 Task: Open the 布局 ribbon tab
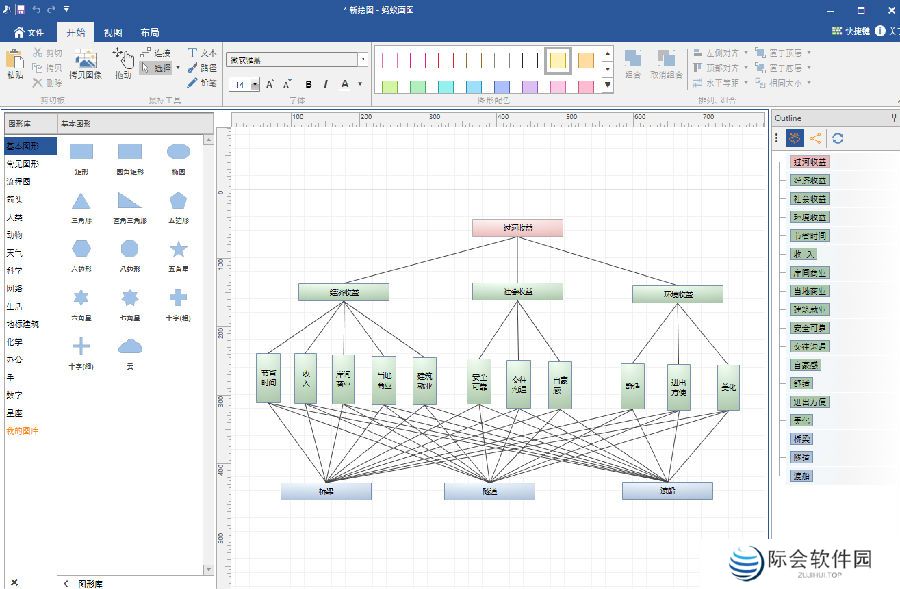point(149,32)
